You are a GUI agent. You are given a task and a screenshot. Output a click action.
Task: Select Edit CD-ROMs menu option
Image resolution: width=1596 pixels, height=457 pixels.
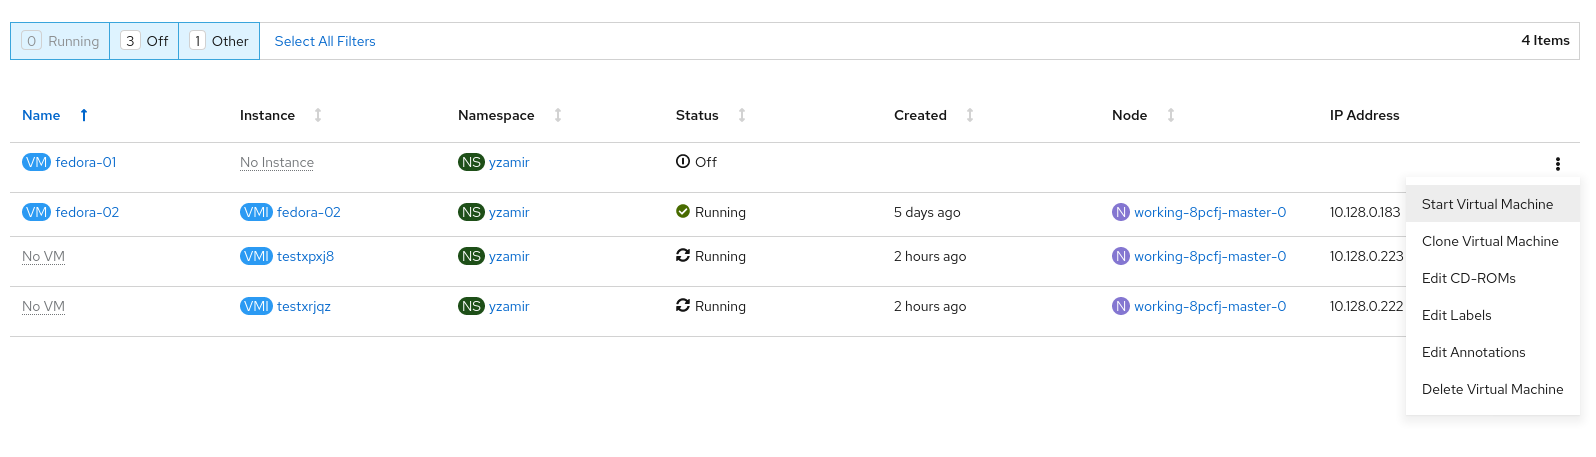coord(1492,278)
